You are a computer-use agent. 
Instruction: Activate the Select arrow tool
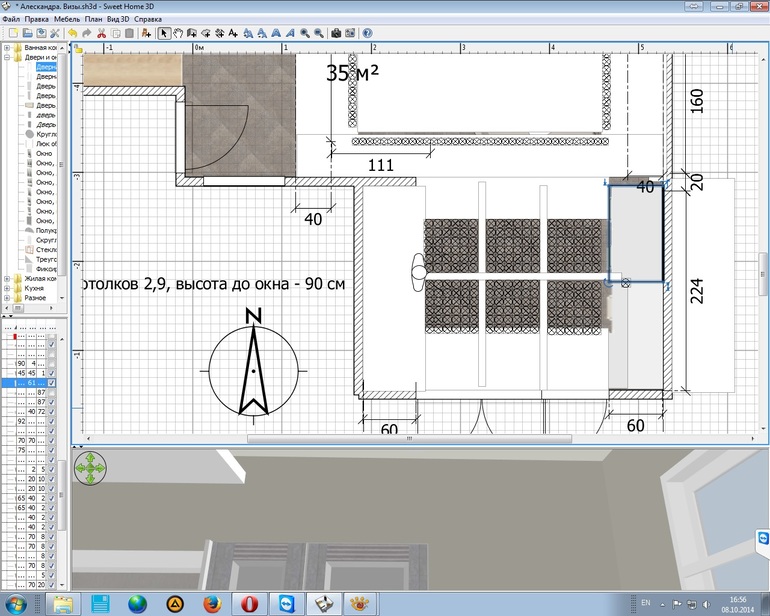click(x=164, y=33)
